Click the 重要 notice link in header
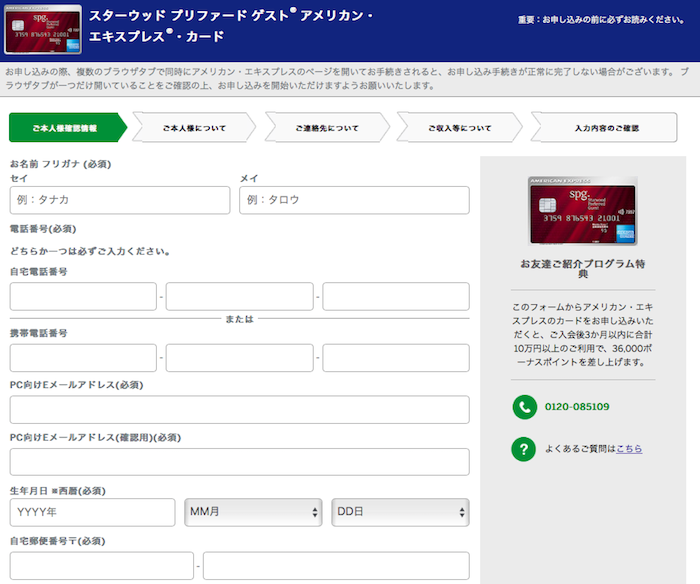The height and width of the screenshot is (584, 700). coord(601,20)
